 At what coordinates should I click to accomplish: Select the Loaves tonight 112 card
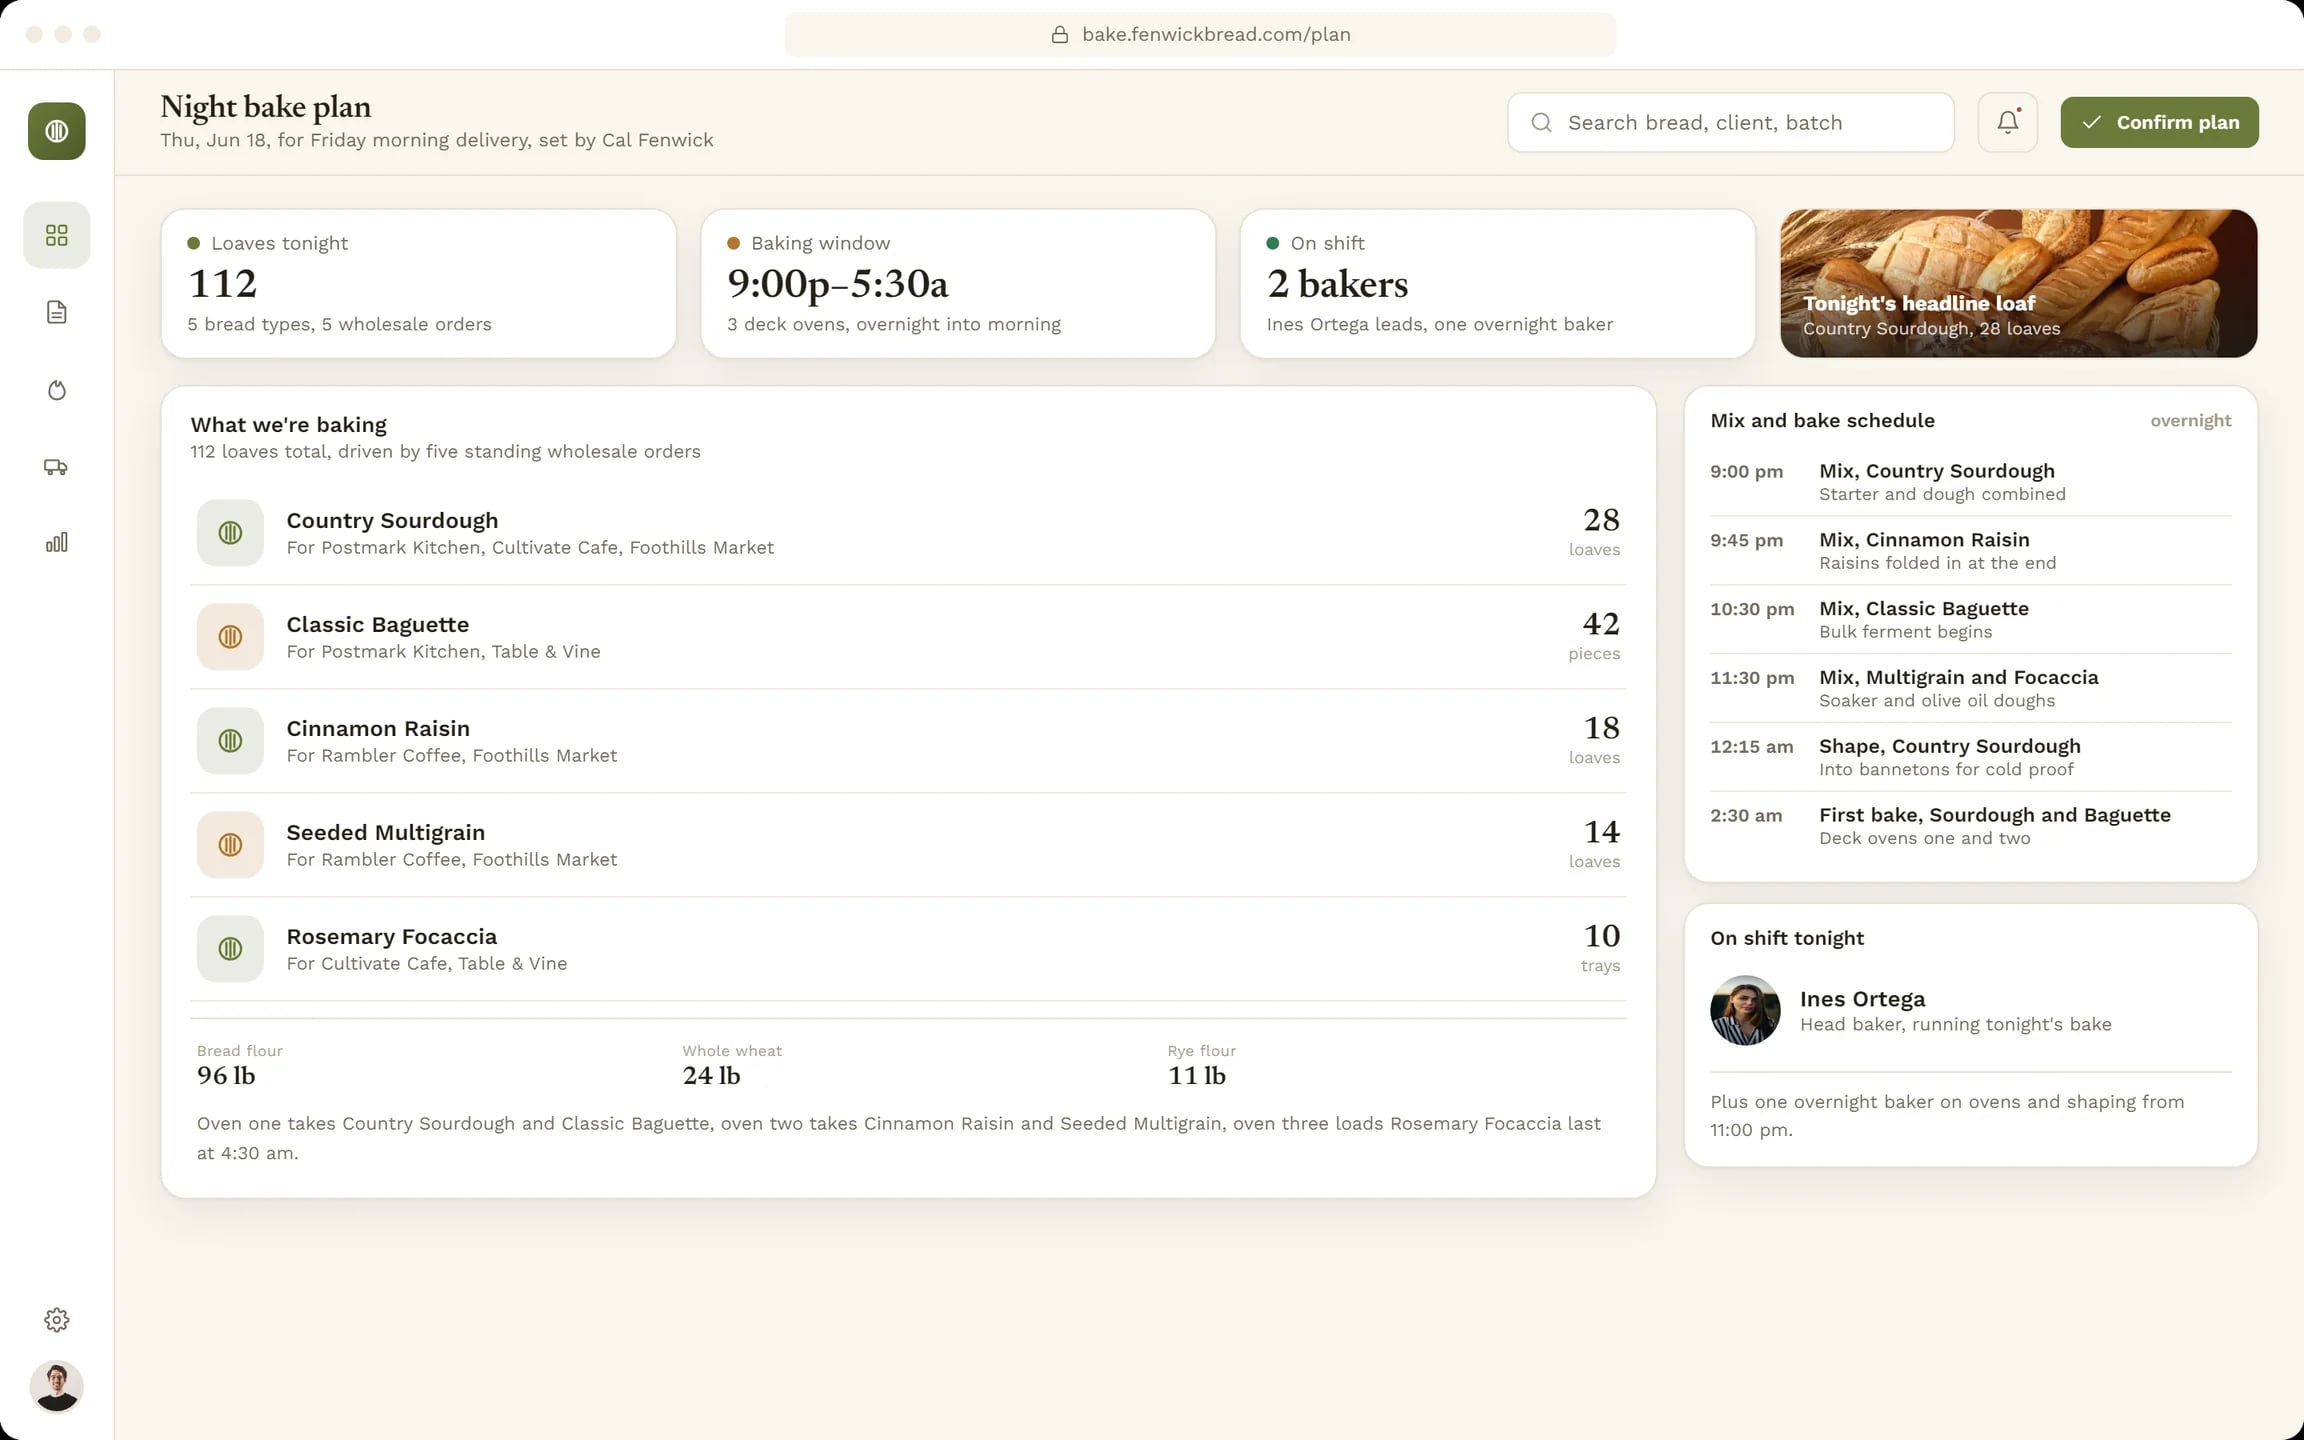pos(419,283)
